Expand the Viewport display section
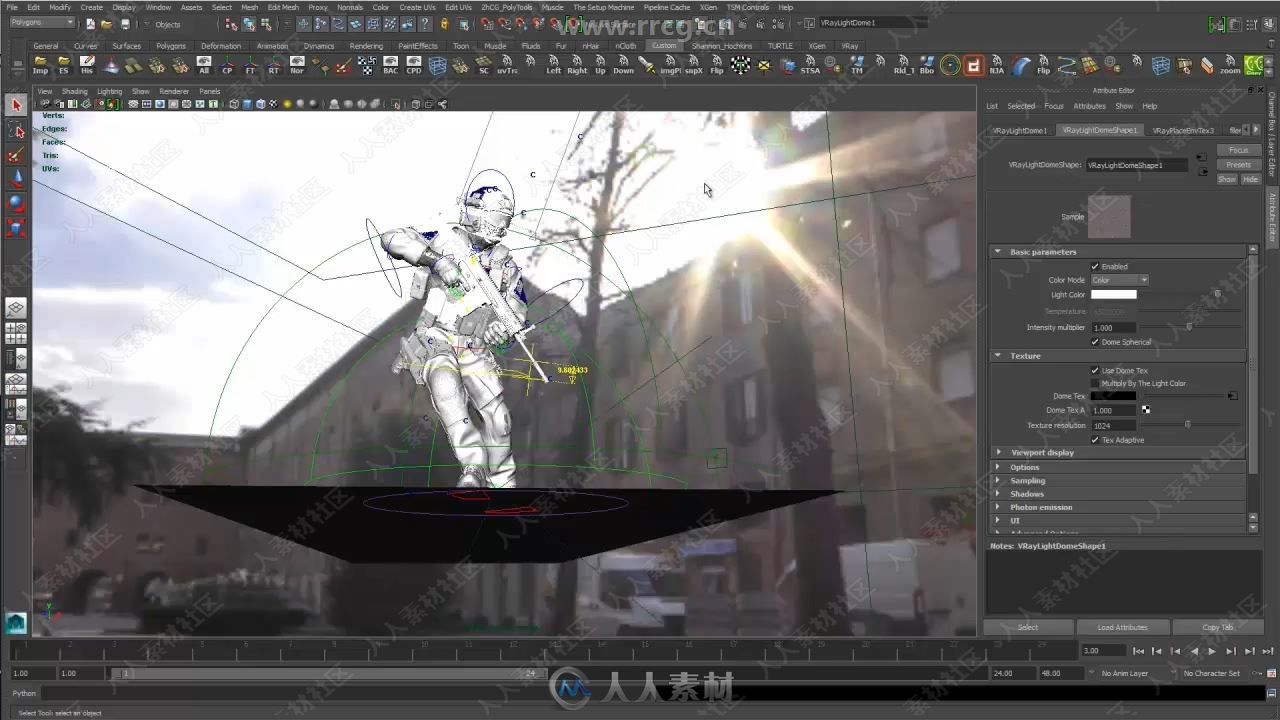 998,452
